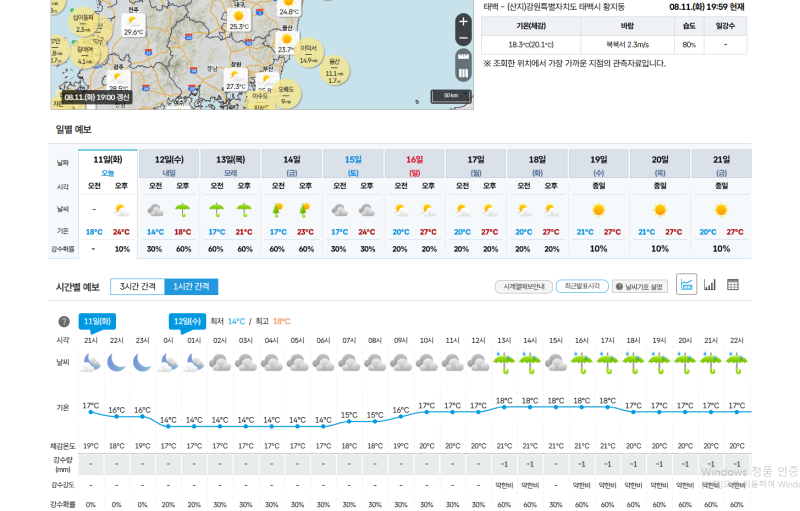Click the 일강수 column header
This screenshot has width=800, height=511.
725,25
